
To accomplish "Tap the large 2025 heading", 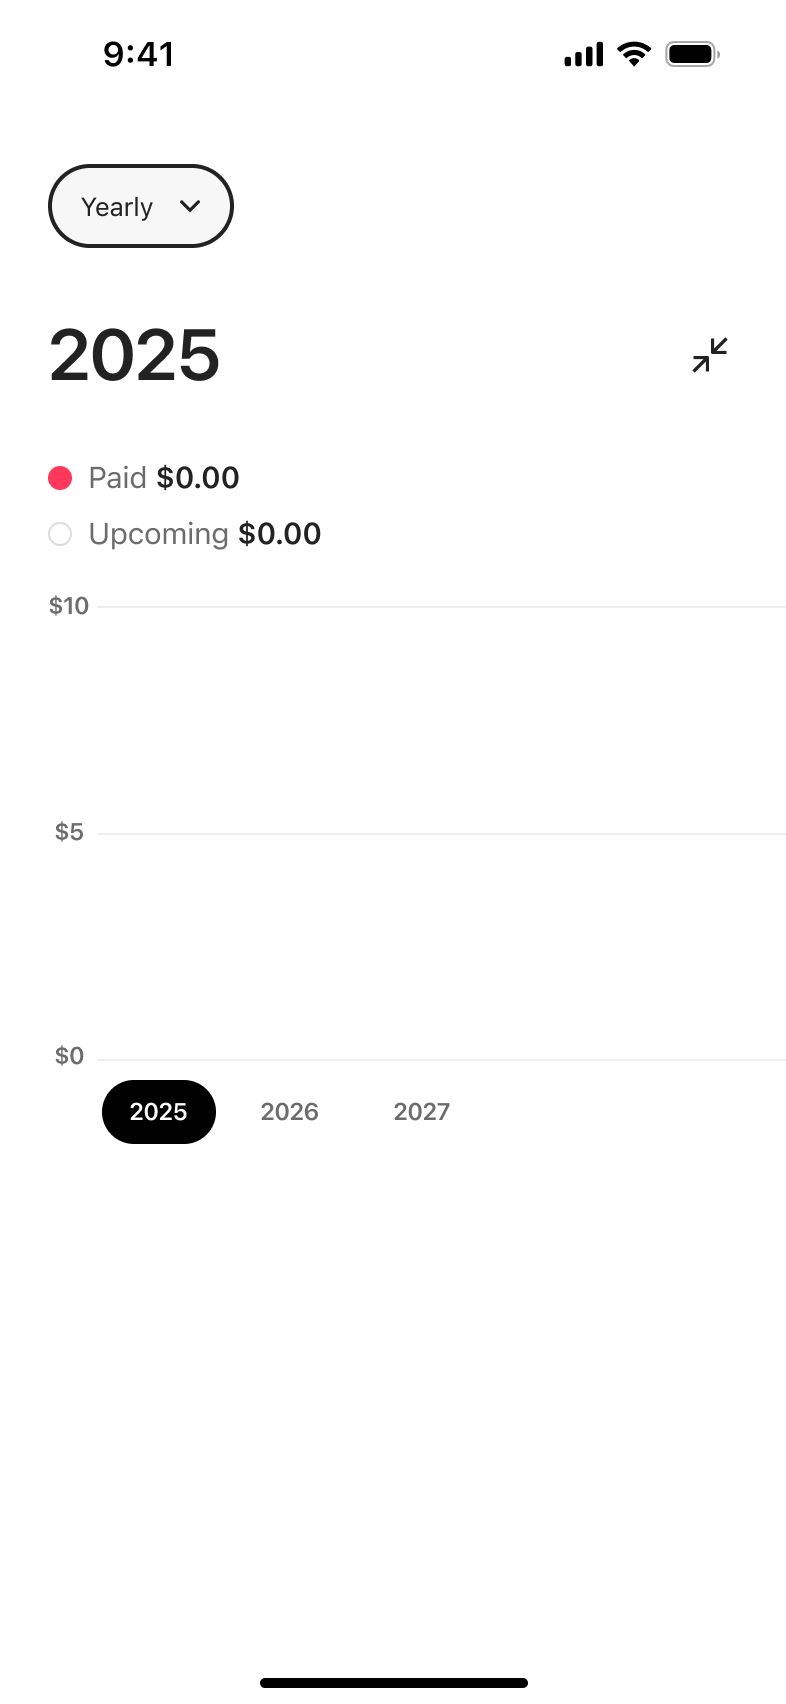I will pyautogui.click(x=134, y=355).
